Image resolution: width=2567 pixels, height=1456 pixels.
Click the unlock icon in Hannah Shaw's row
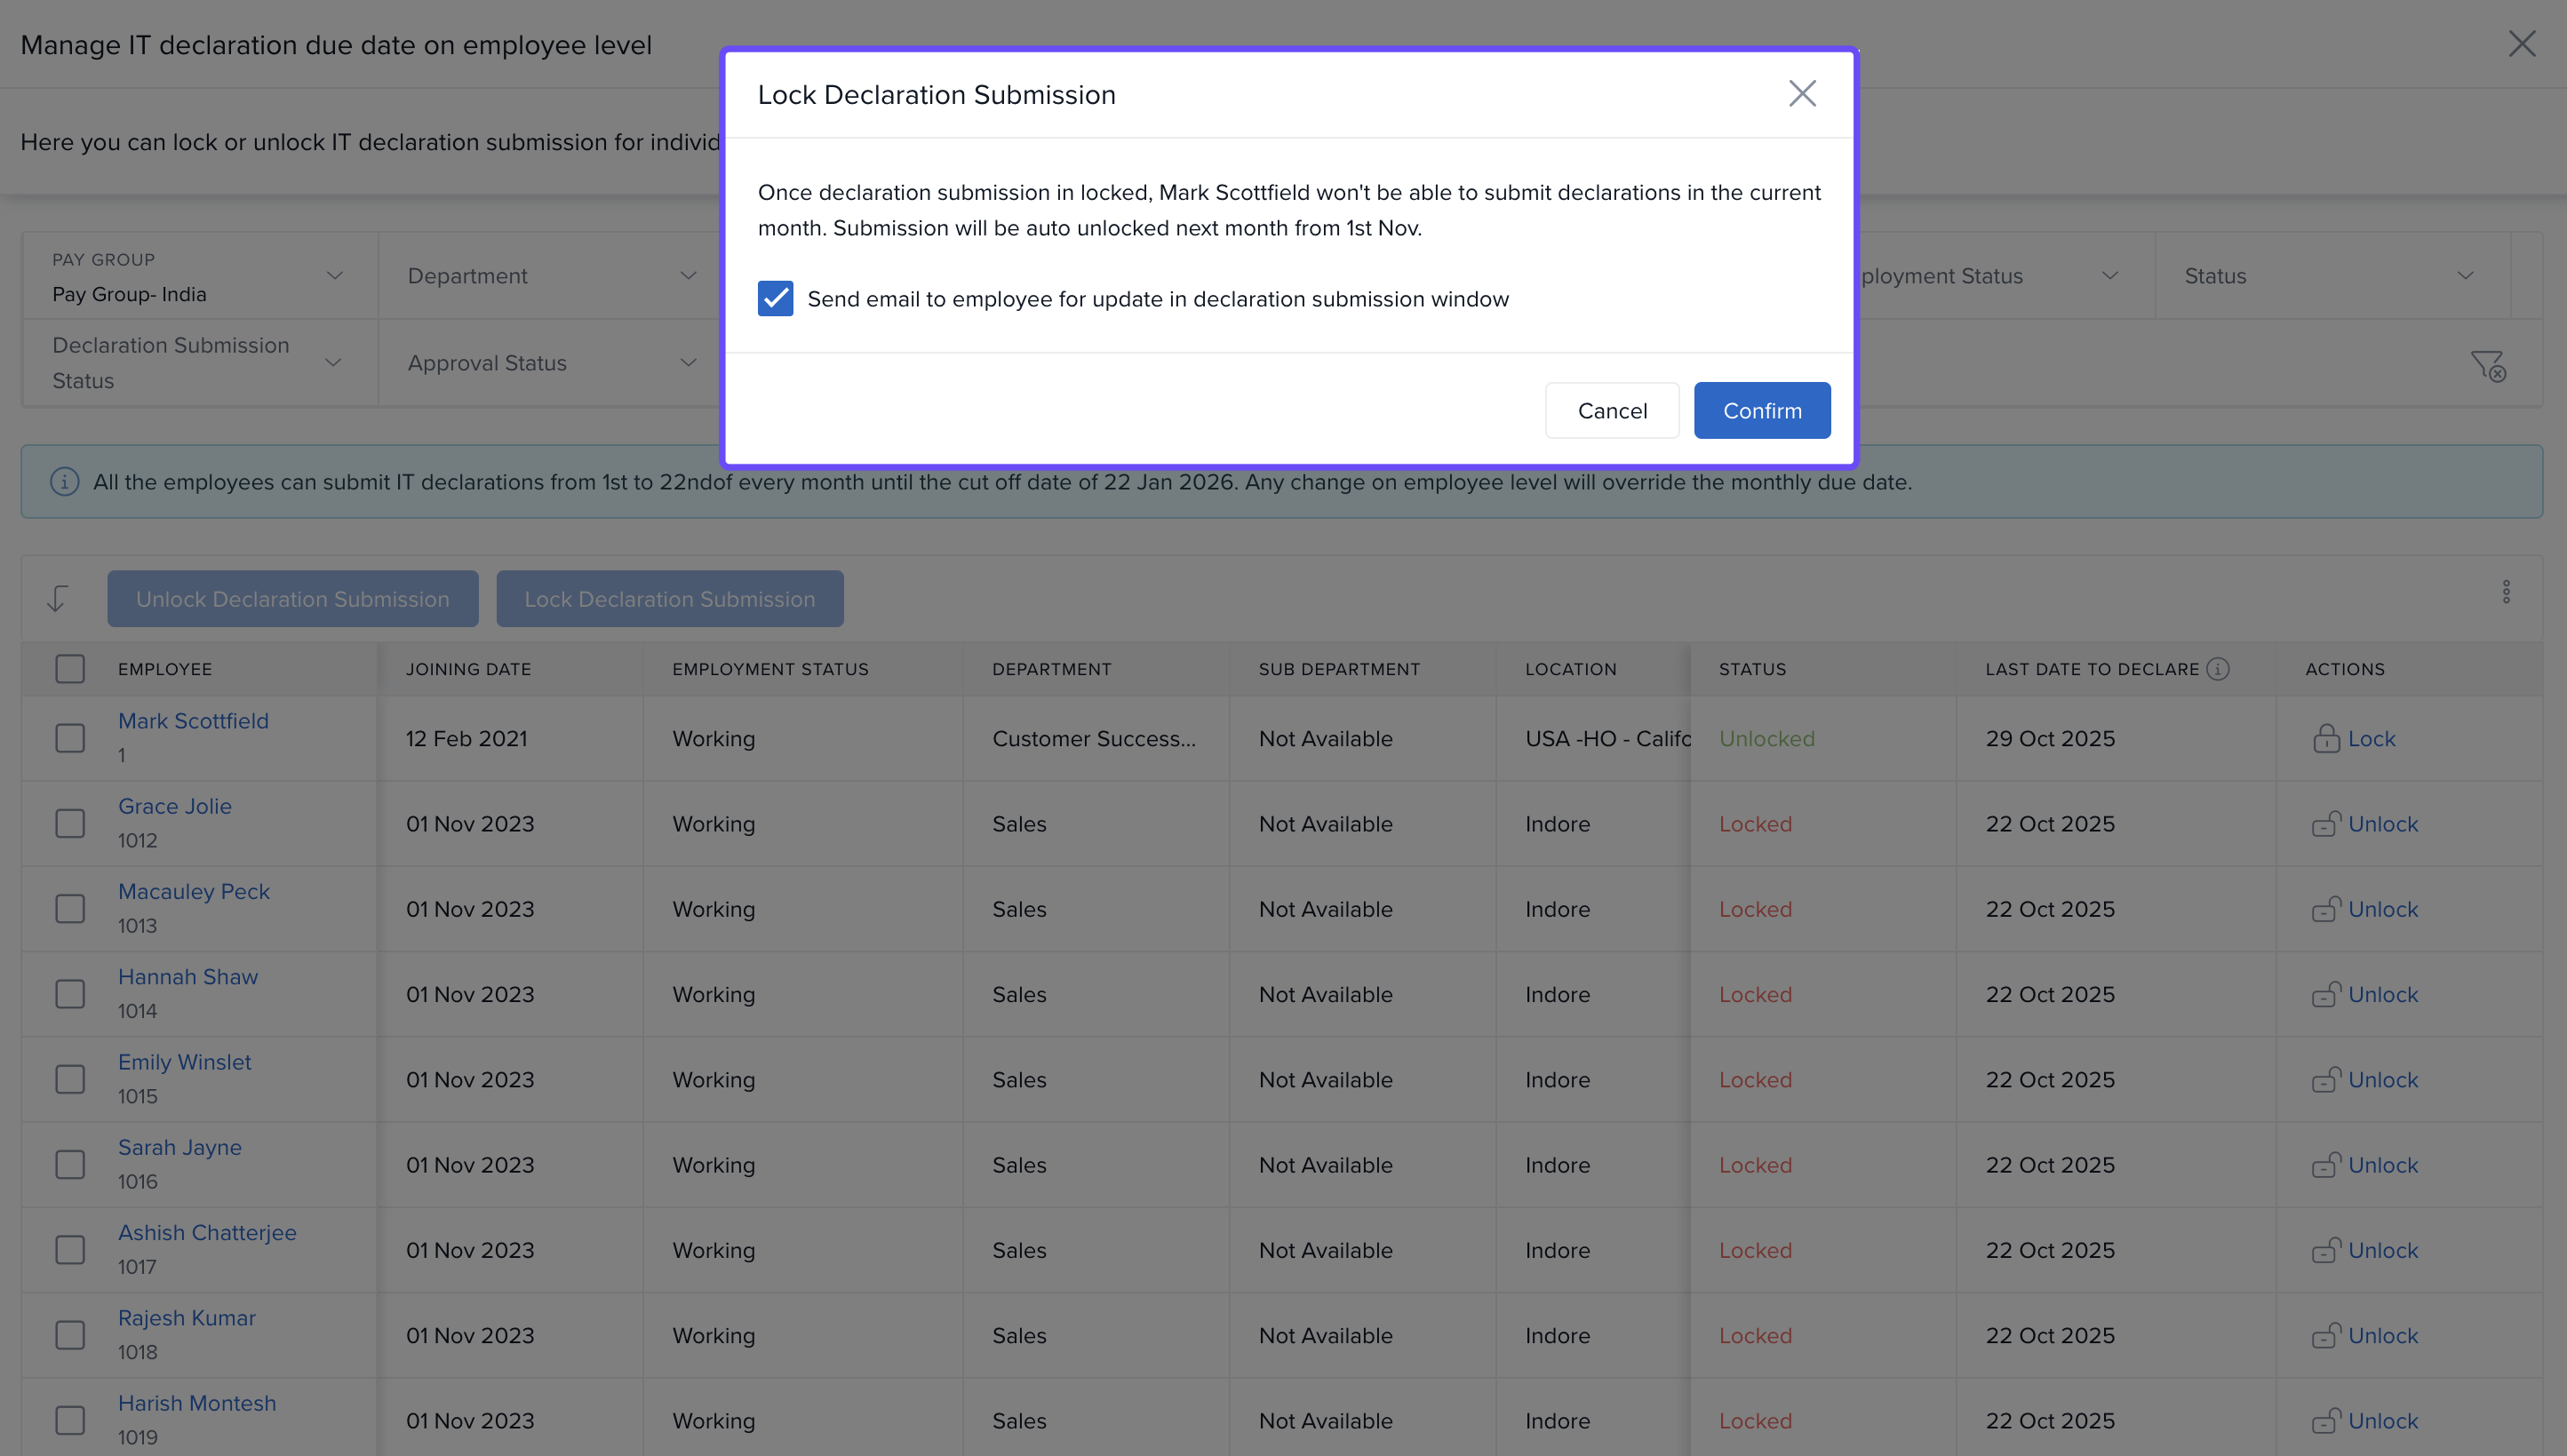pyautogui.click(x=2325, y=995)
